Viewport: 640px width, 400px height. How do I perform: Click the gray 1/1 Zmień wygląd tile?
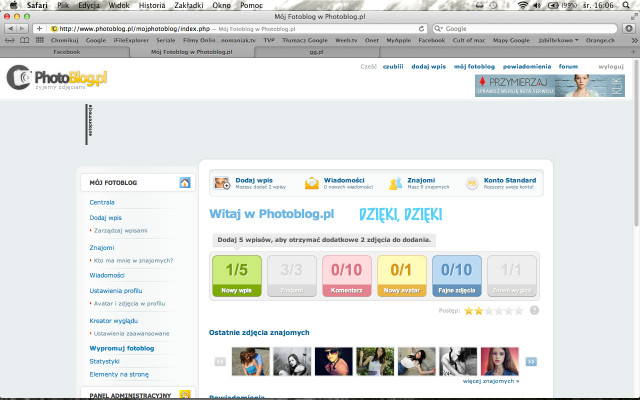[512, 276]
